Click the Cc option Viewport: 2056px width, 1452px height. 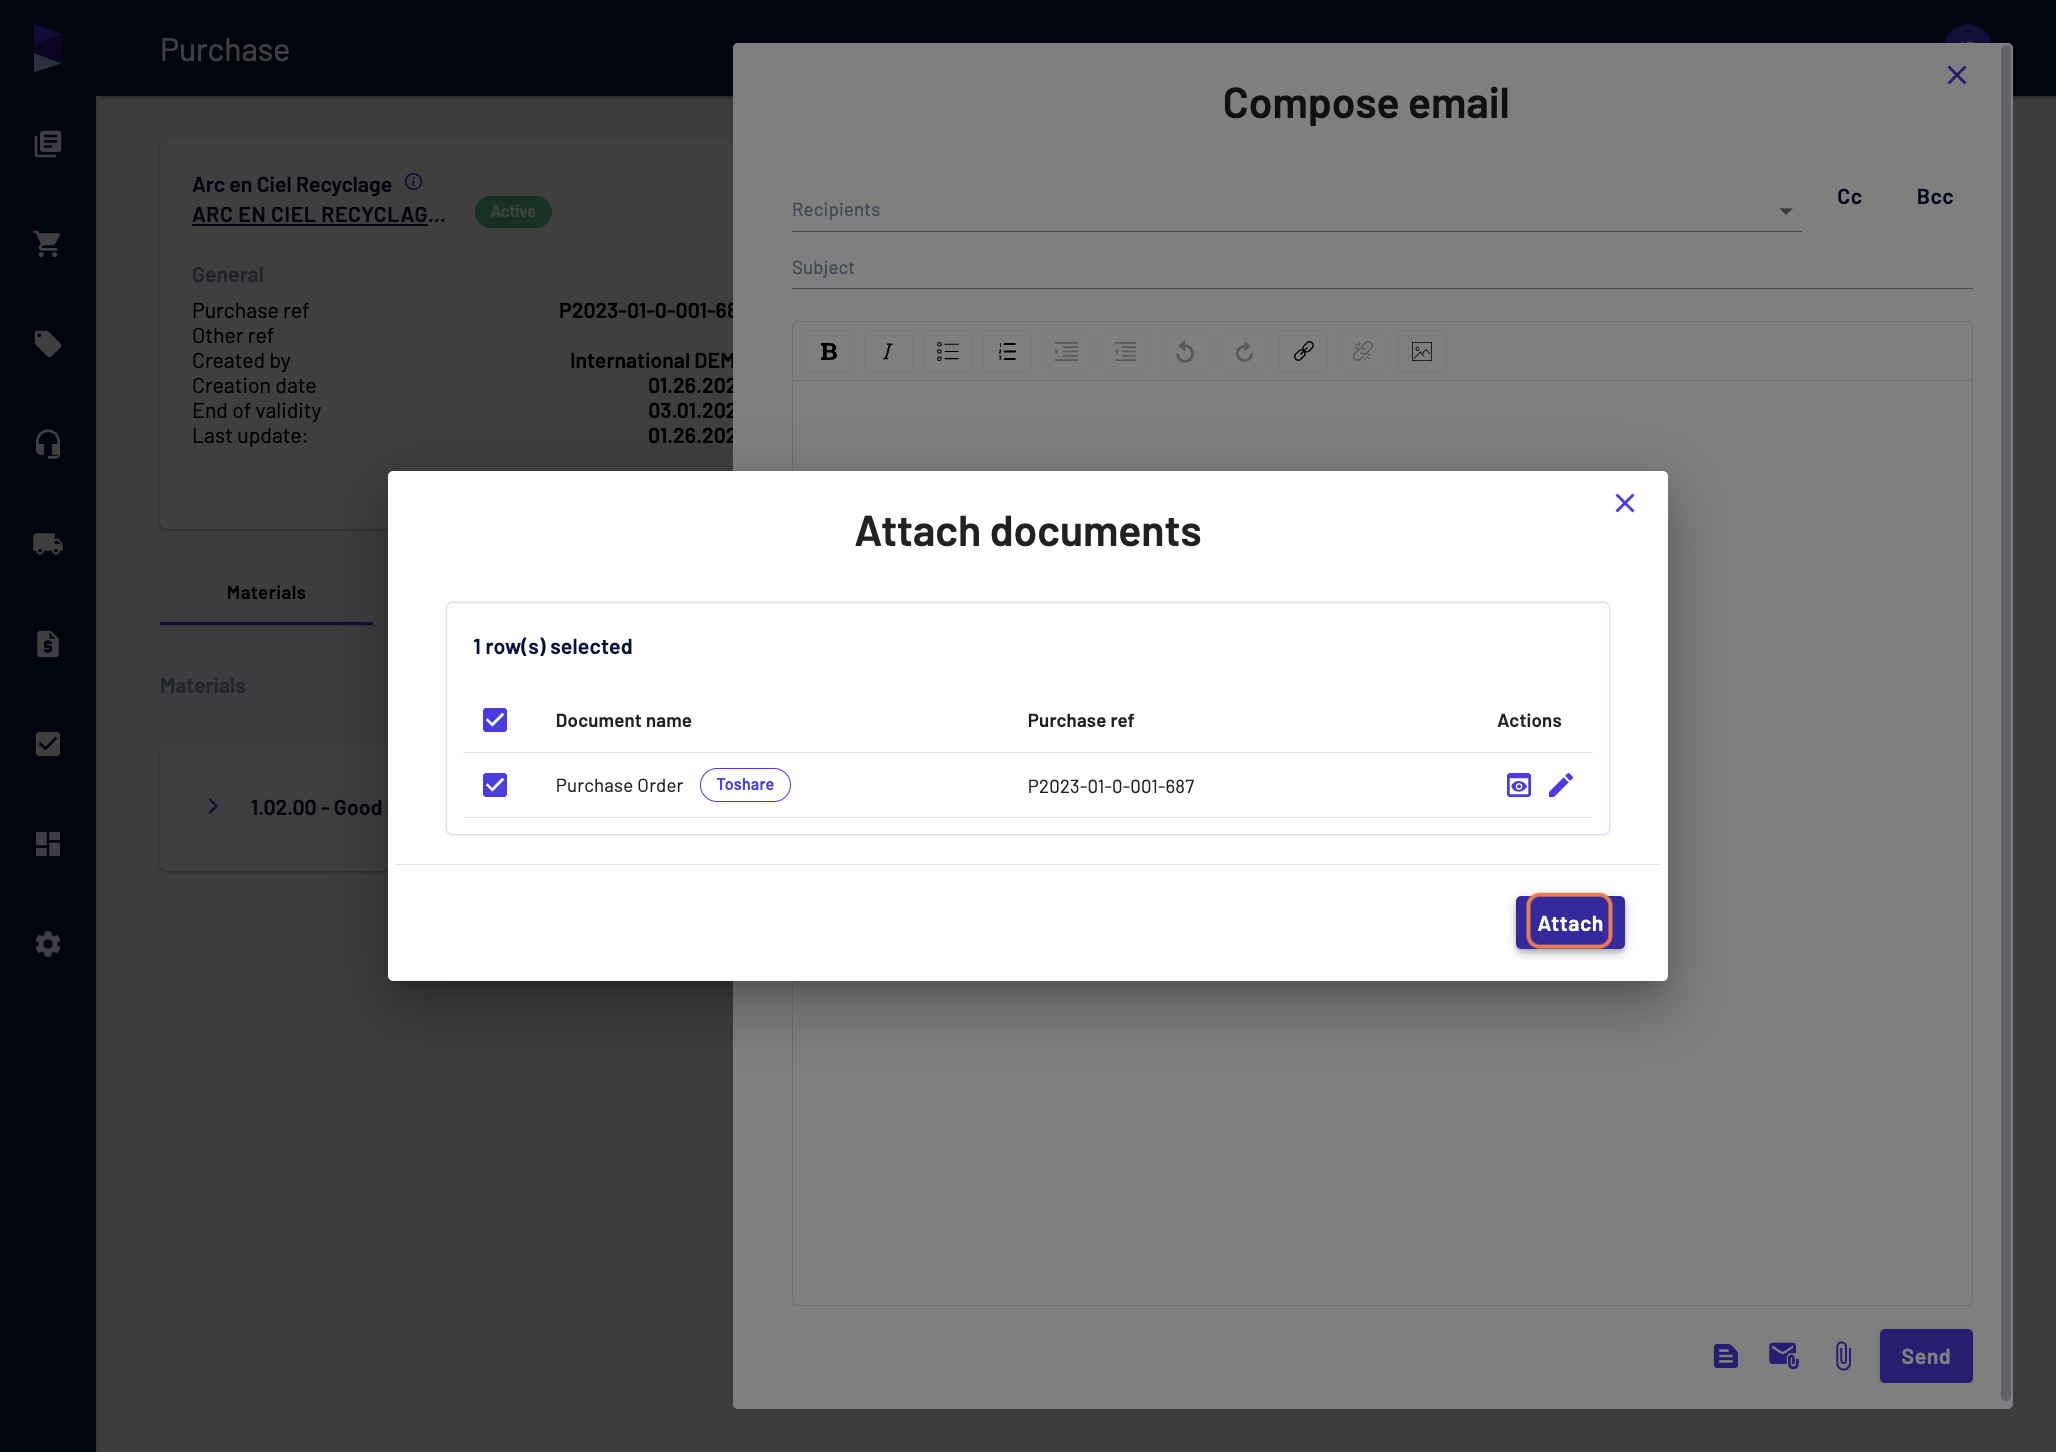click(x=1849, y=197)
